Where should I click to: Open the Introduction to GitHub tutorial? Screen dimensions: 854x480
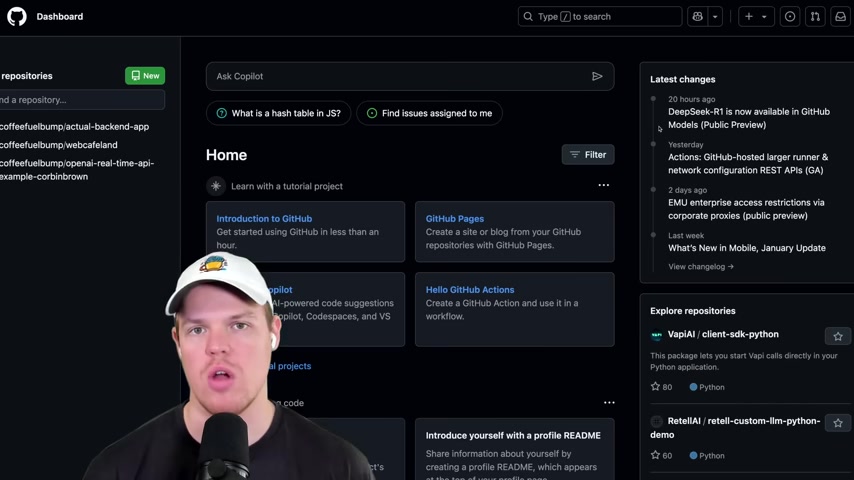pyautogui.click(x=264, y=218)
